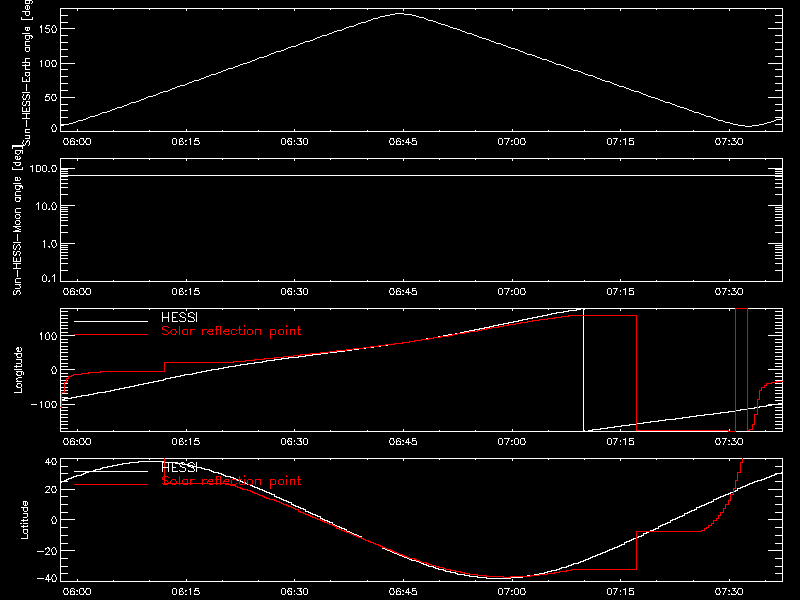Click the 150 tick on Earth angle plot
Viewport: 800px width, 600px height.
point(48,29)
